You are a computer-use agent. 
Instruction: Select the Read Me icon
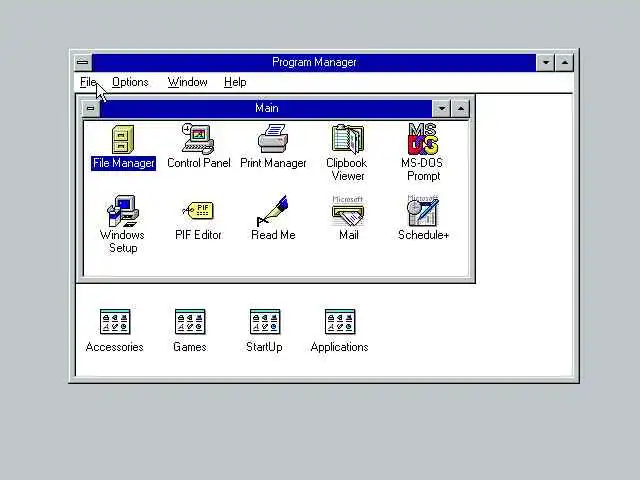click(x=273, y=211)
